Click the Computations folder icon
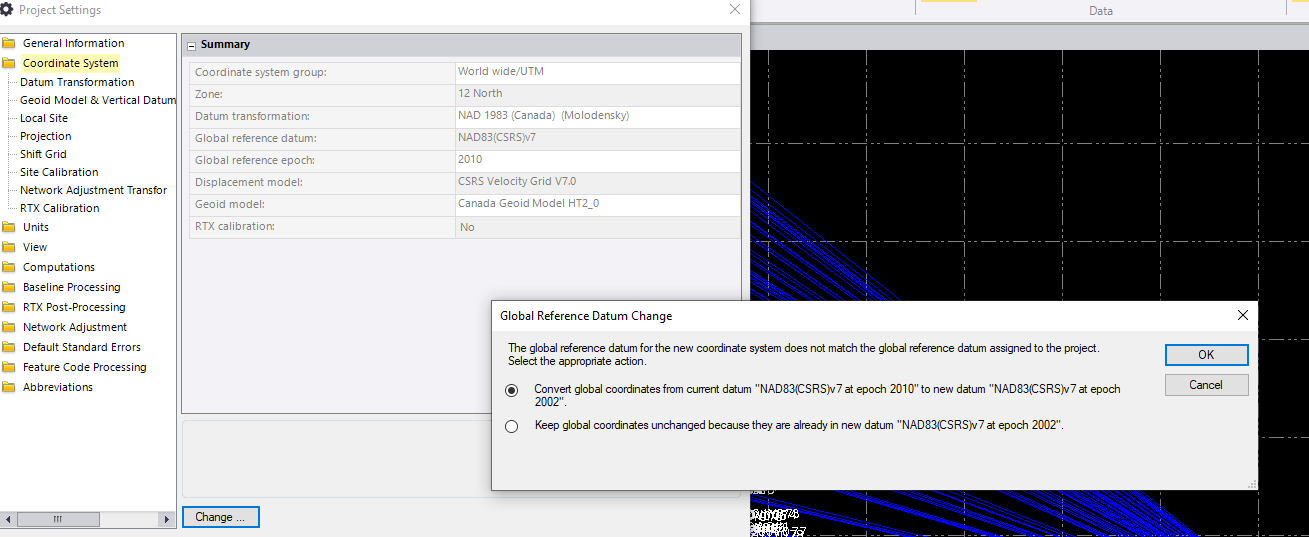 click(9, 267)
